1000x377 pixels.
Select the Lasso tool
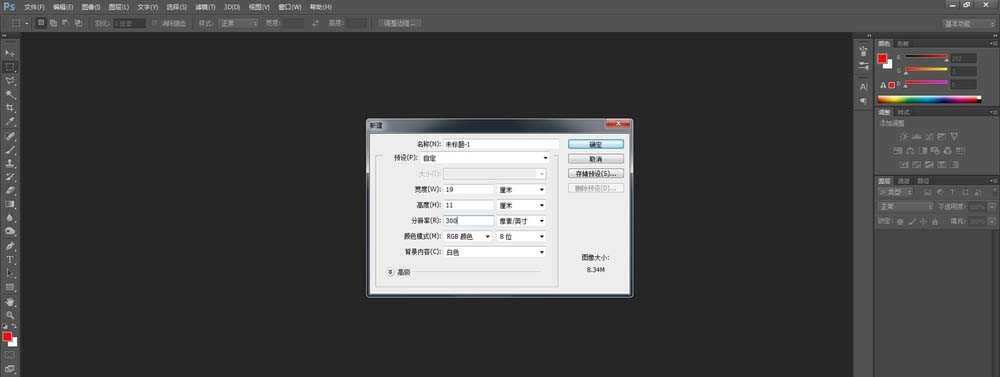[10, 81]
